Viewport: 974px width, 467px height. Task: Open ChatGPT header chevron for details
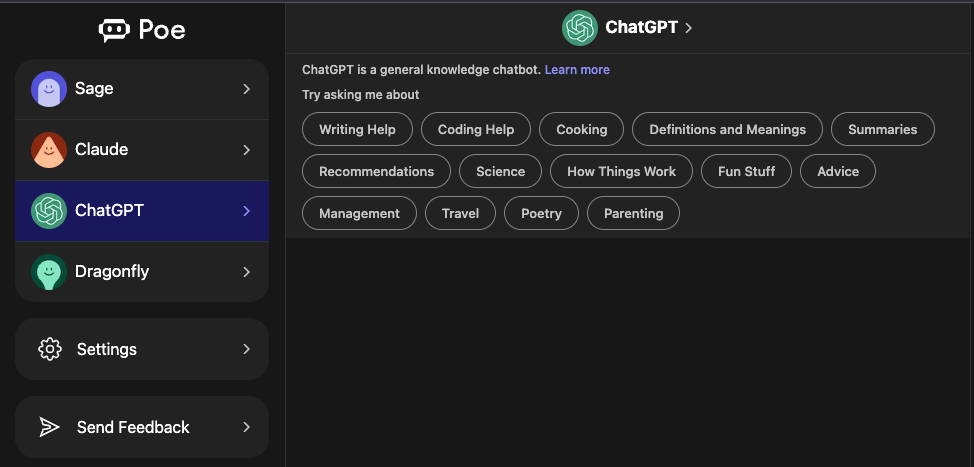click(688, 28)
